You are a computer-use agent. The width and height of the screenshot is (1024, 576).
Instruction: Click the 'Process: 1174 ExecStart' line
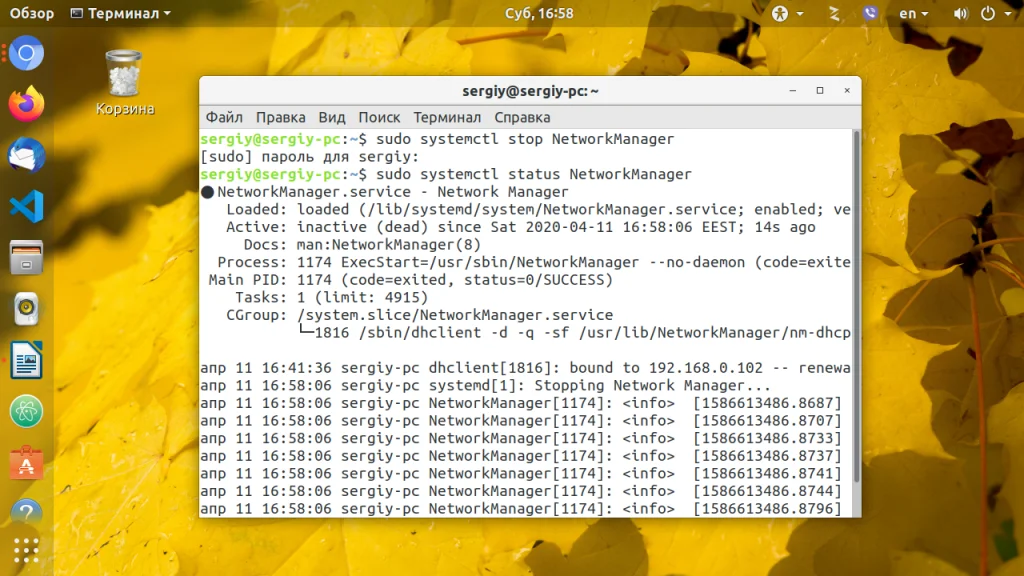click(534, 263)
